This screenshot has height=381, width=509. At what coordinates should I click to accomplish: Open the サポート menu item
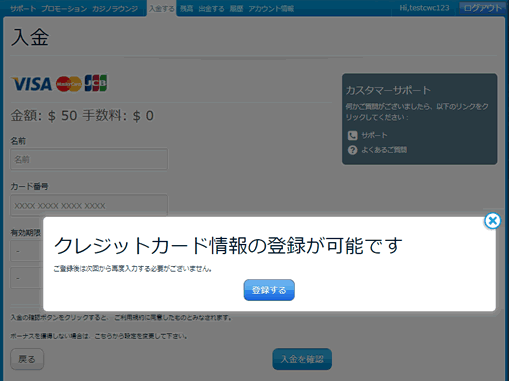point(23,9)
